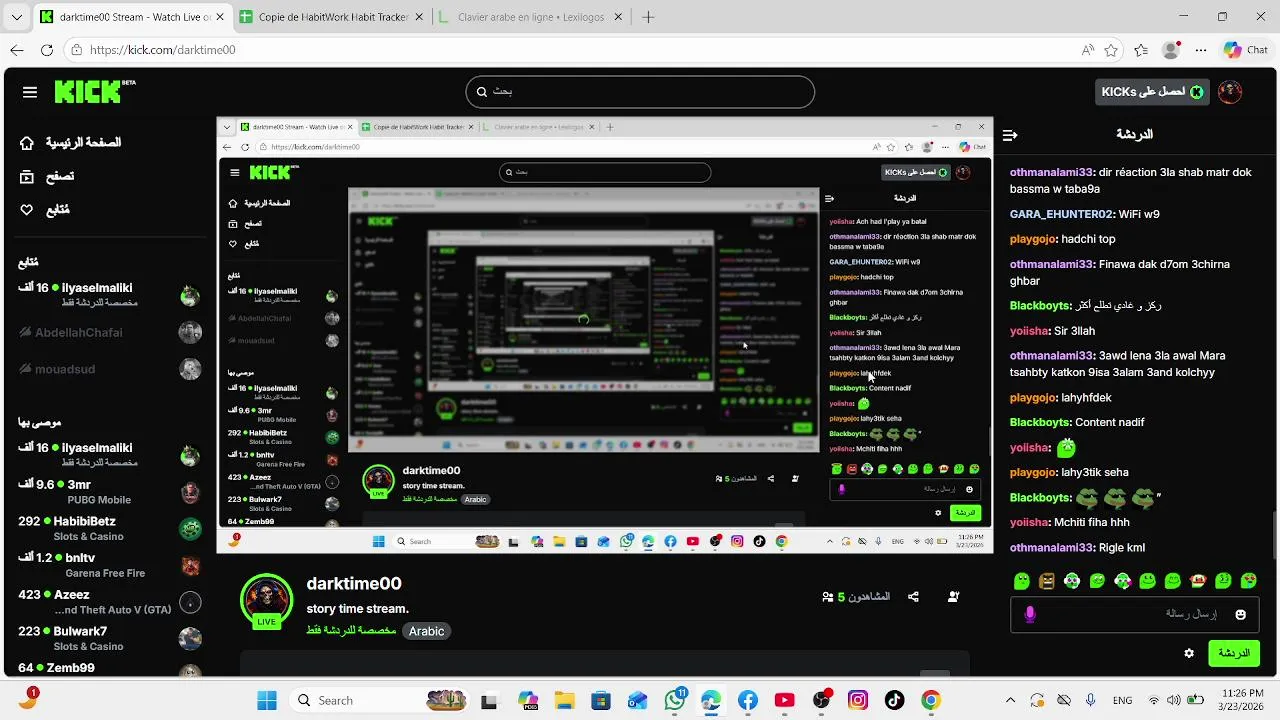Collapse the chat panel using arrow icon
The image size is (1280, 720).
click(x=1010, y=134)
